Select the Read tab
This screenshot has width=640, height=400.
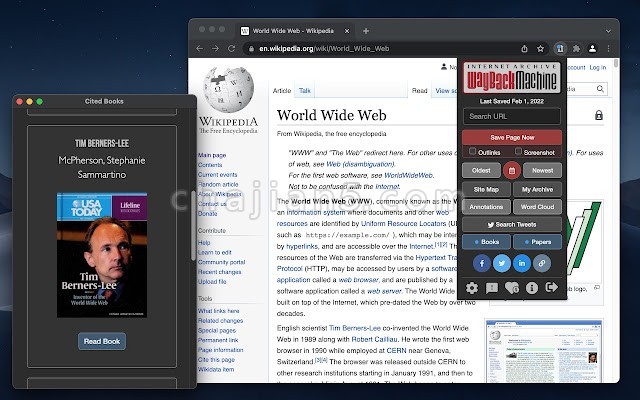[x=420, y=91]
